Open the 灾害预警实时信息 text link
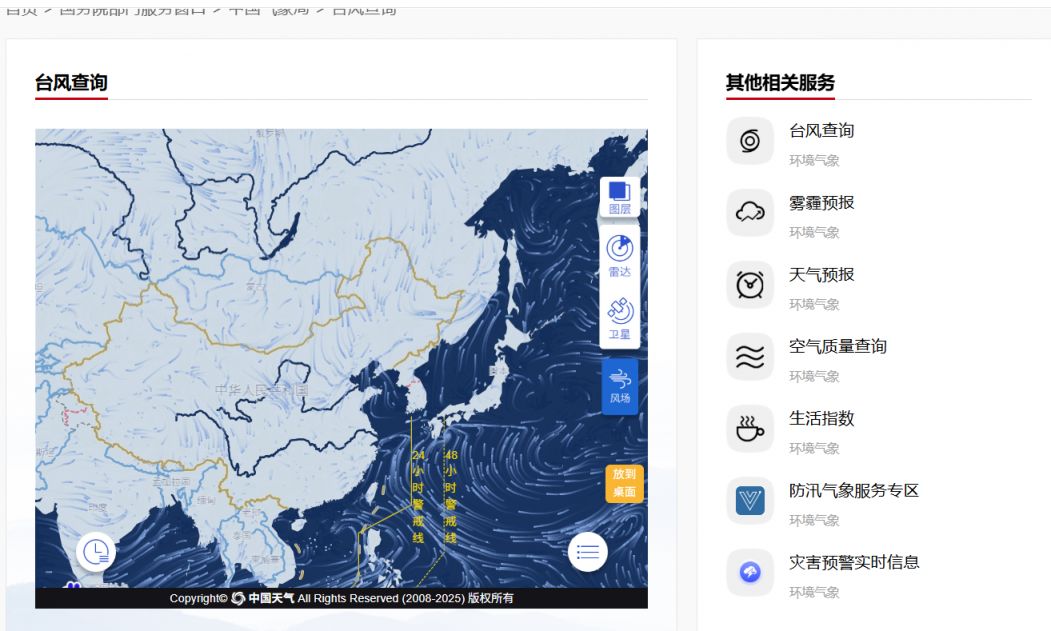 coord(854,562)
